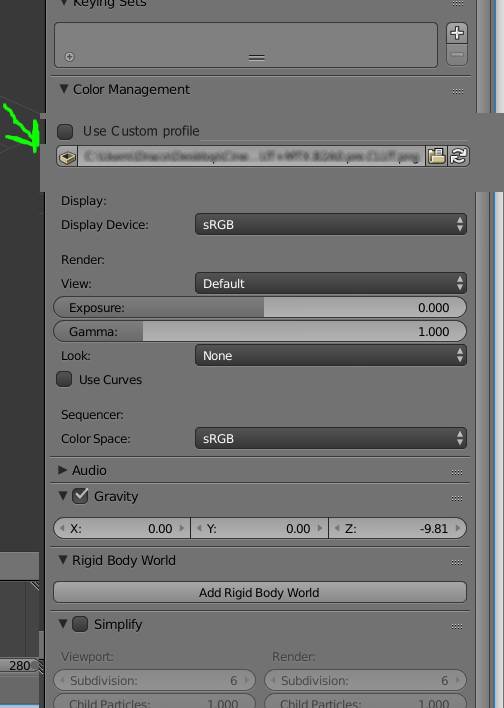Click the keying sets list filter icon
Image resolution: width=504 pixels, height=708 pixels.
[69, 57]
